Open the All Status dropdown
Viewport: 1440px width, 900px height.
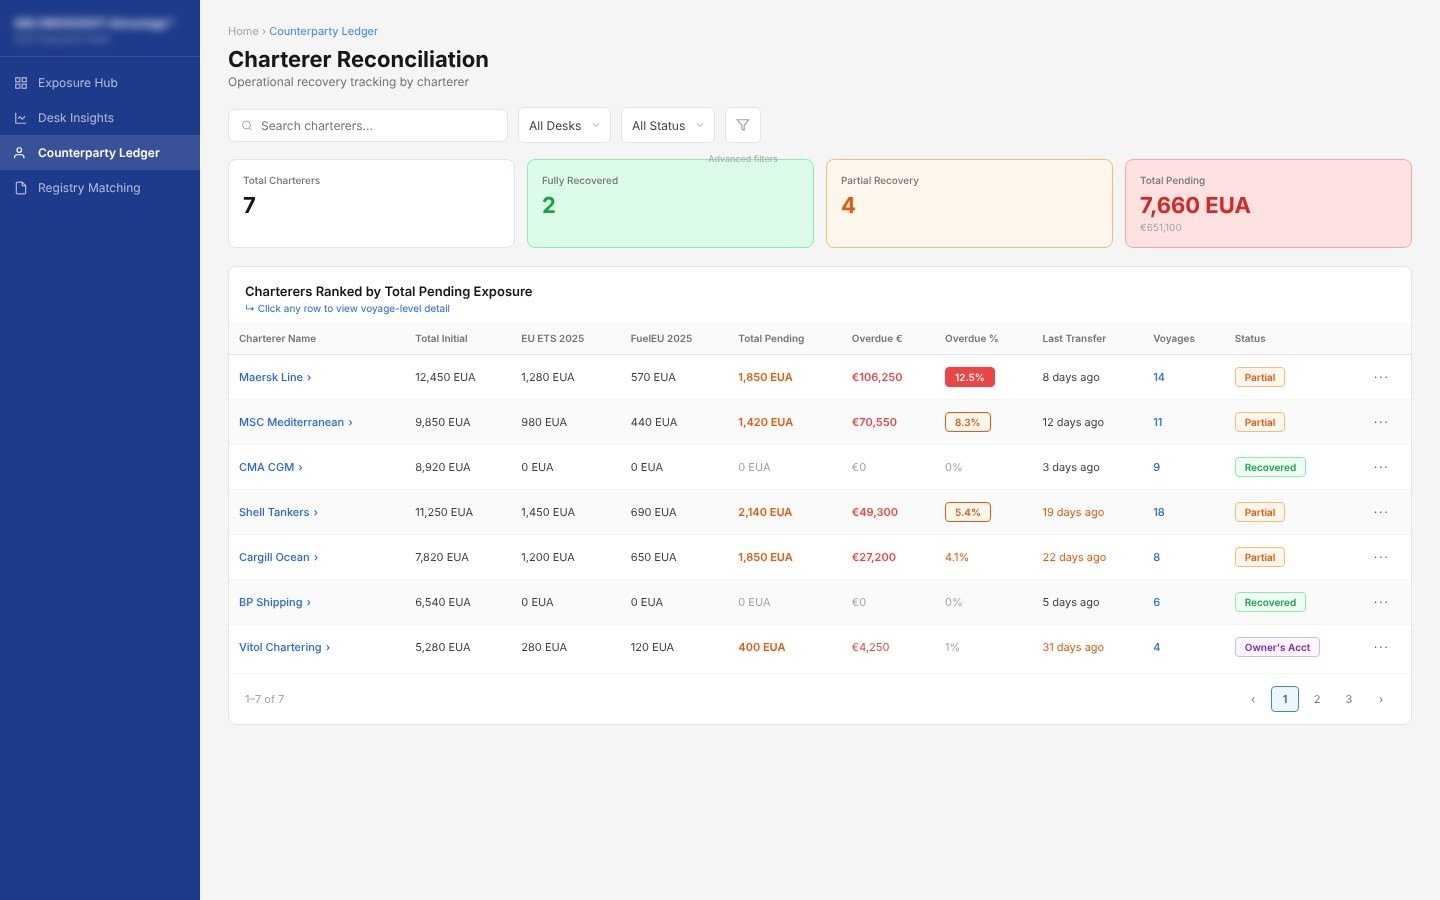pos(668,125)
